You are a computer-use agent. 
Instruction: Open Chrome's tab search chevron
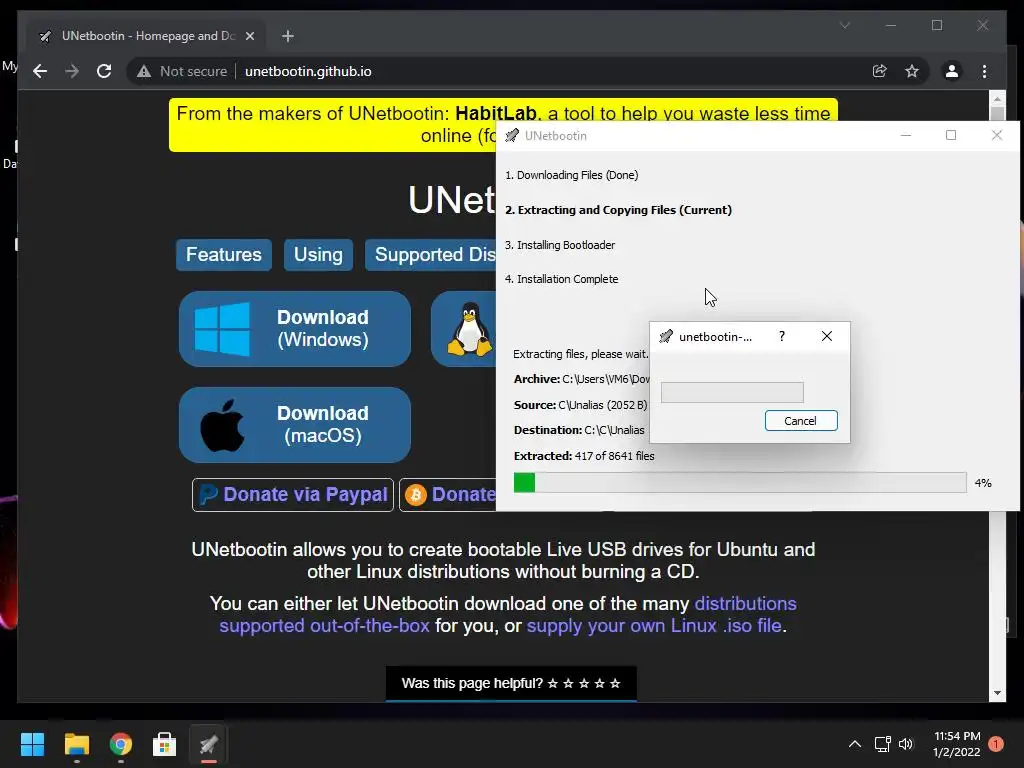[x=844, y=25]
